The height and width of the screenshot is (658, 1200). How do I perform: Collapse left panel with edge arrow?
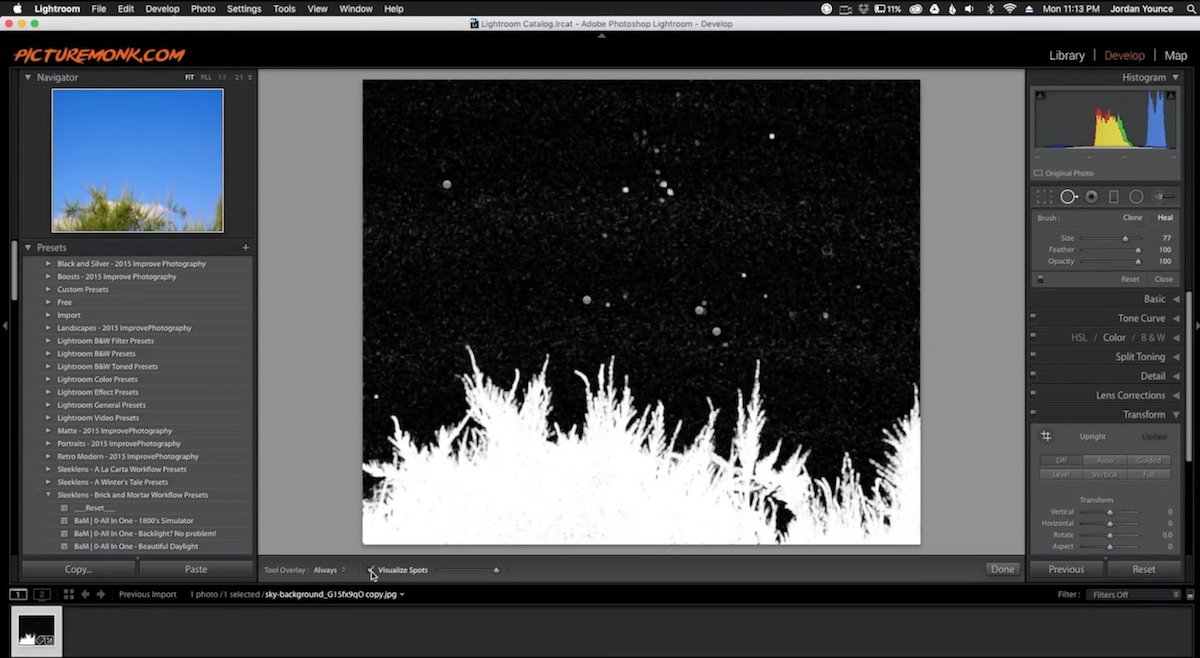pyautogui.click(x=5, y=325)
